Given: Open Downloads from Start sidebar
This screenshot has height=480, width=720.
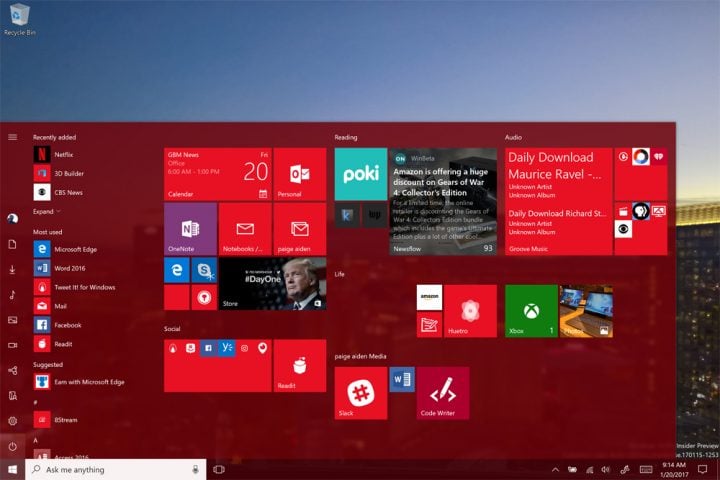Looking at the screenshot, I should [x=12, y=270].
